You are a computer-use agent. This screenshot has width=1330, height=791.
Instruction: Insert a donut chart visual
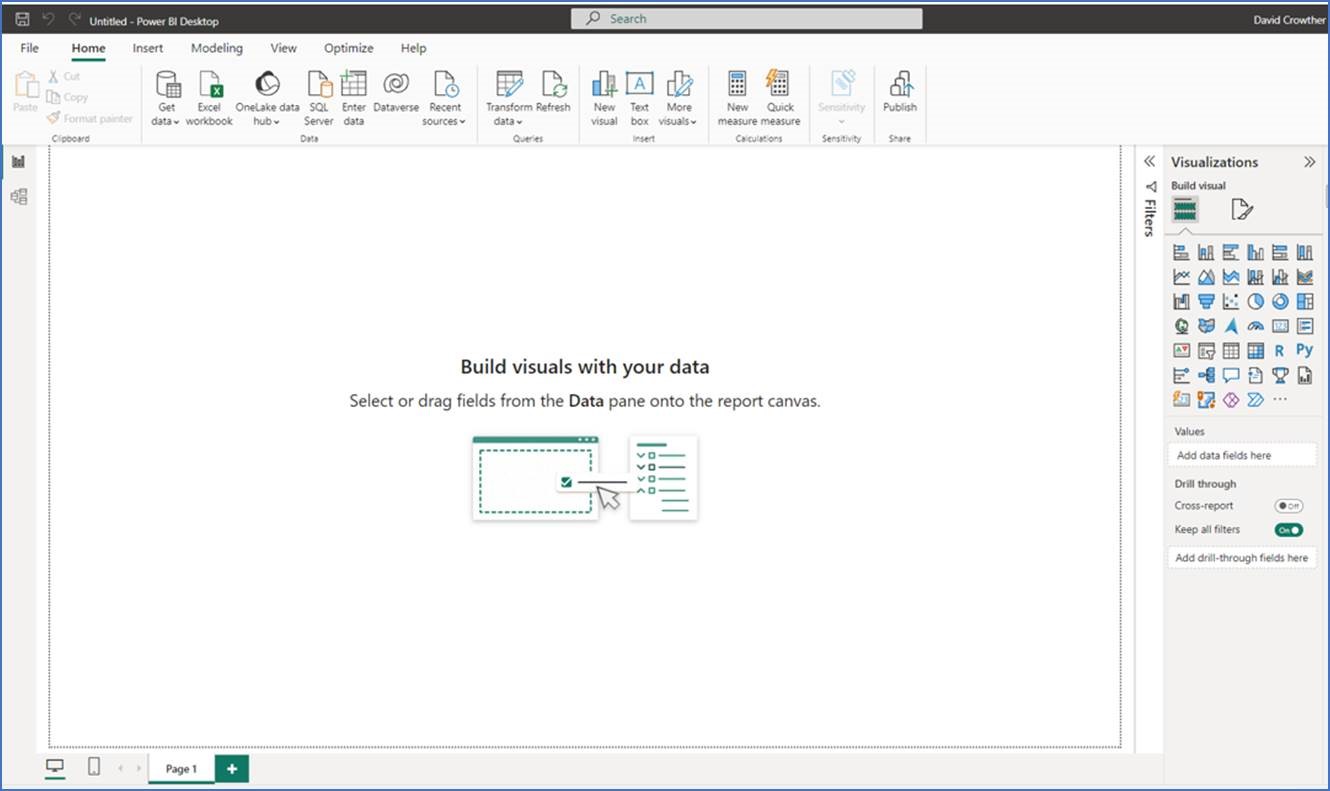coord(1280,301)
